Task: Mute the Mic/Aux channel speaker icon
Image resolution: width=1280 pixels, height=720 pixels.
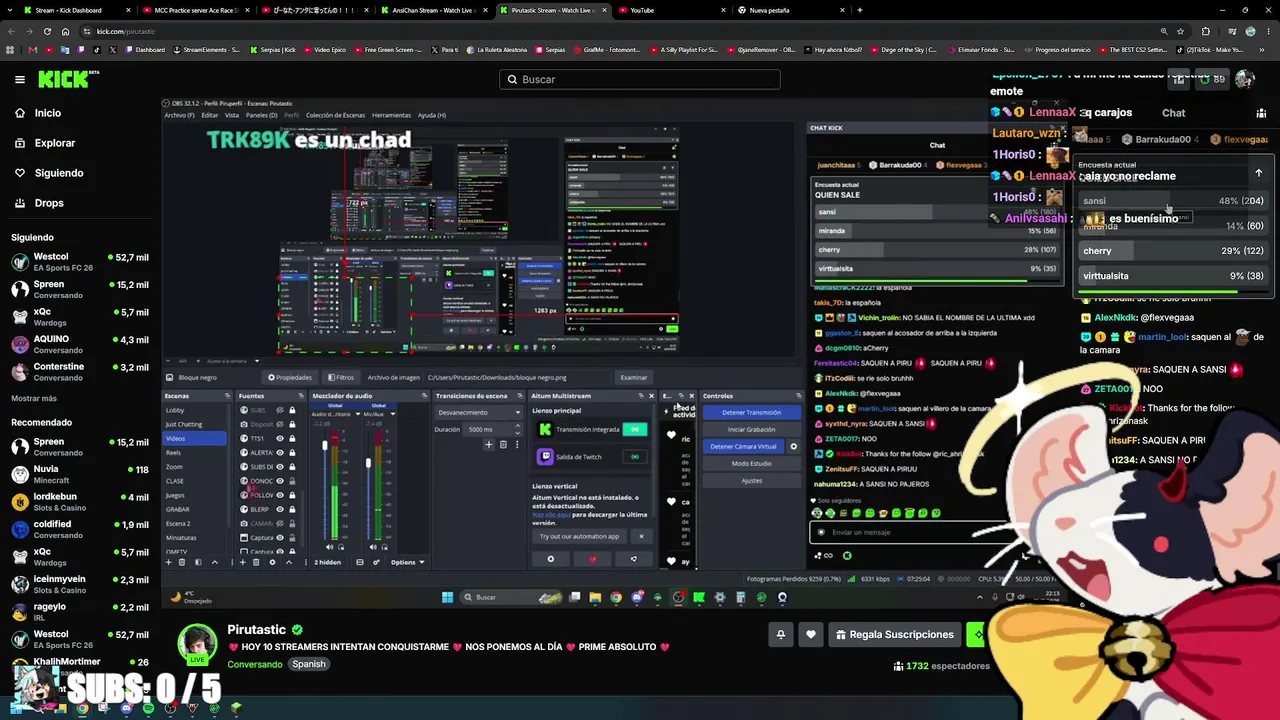Action: coord(374,547)
